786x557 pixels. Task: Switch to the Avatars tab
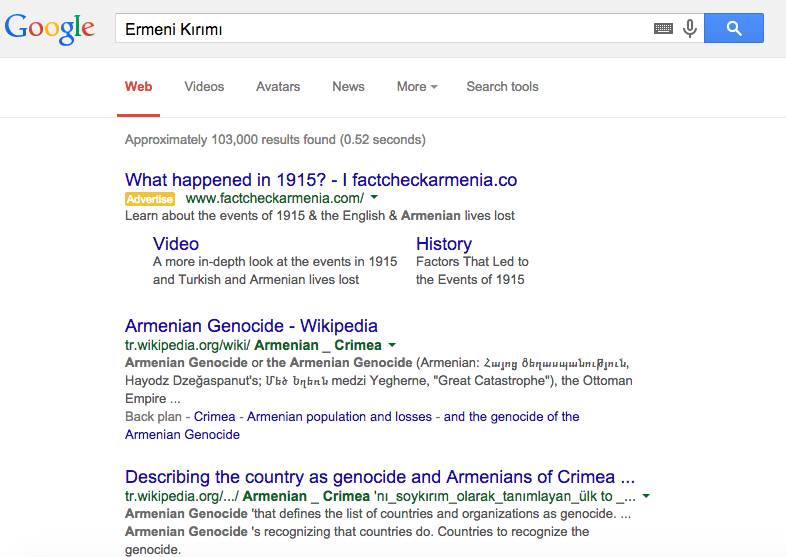(x=278, y=87)
